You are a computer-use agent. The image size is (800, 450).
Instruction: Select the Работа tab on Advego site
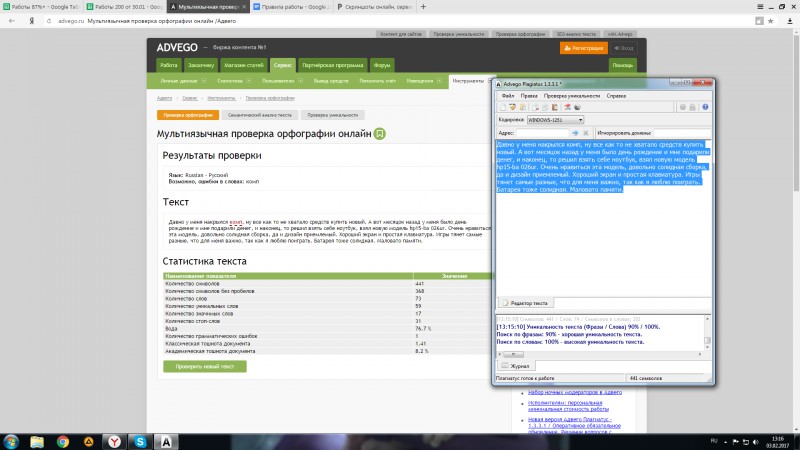[168, 65]
